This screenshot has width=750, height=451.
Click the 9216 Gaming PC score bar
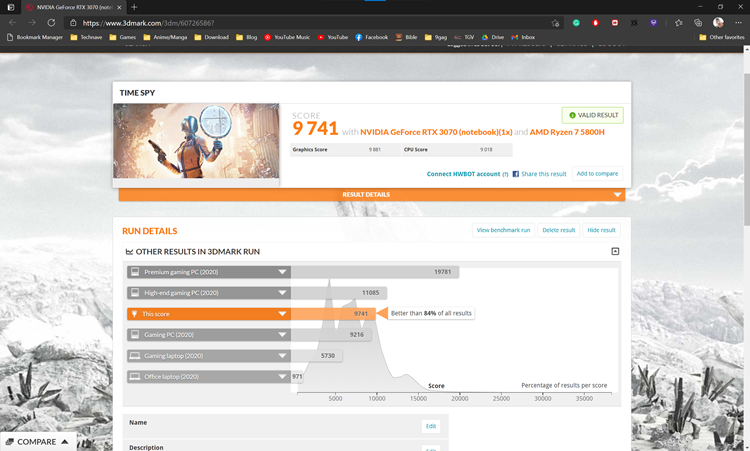click(331, 335)
